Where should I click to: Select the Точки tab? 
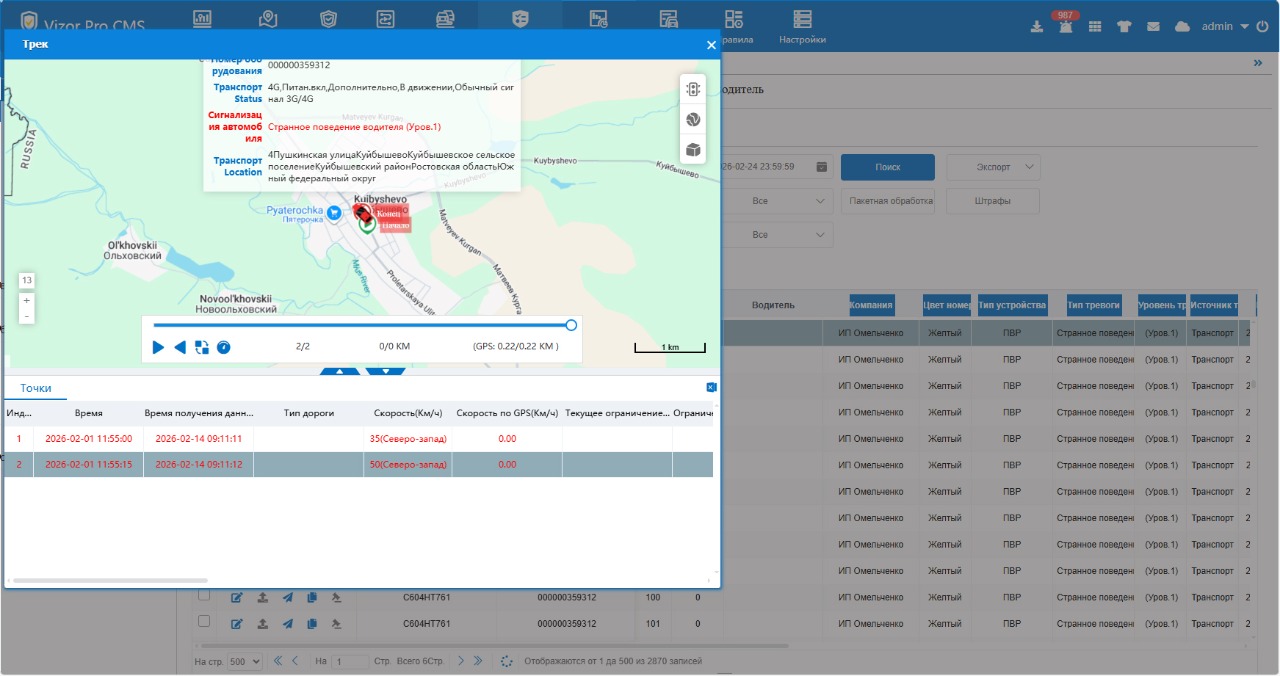pyautogui.click(x=36, y=388)
